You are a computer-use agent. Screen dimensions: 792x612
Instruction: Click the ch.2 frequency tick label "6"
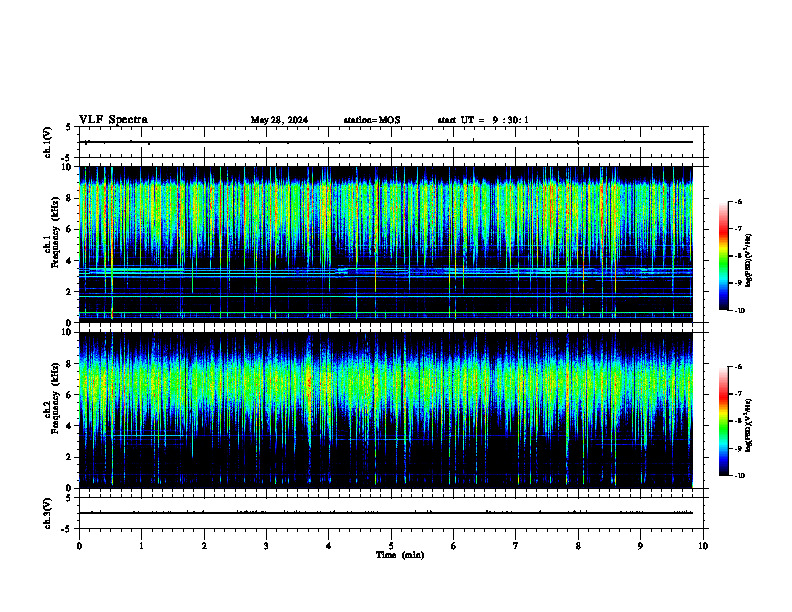pyautogui.click(x=70, y=395)
